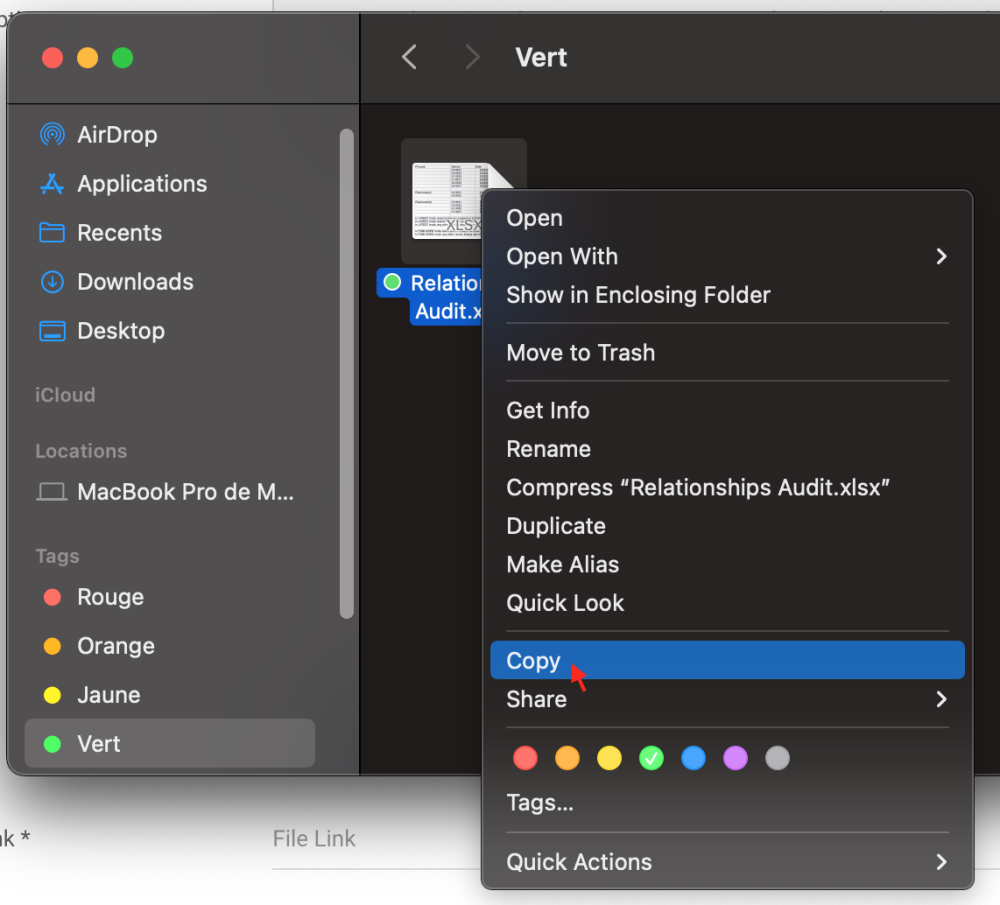The image size is (1000, 905).
Task: Choose Copy from the context menu
Action: (534, 661)
